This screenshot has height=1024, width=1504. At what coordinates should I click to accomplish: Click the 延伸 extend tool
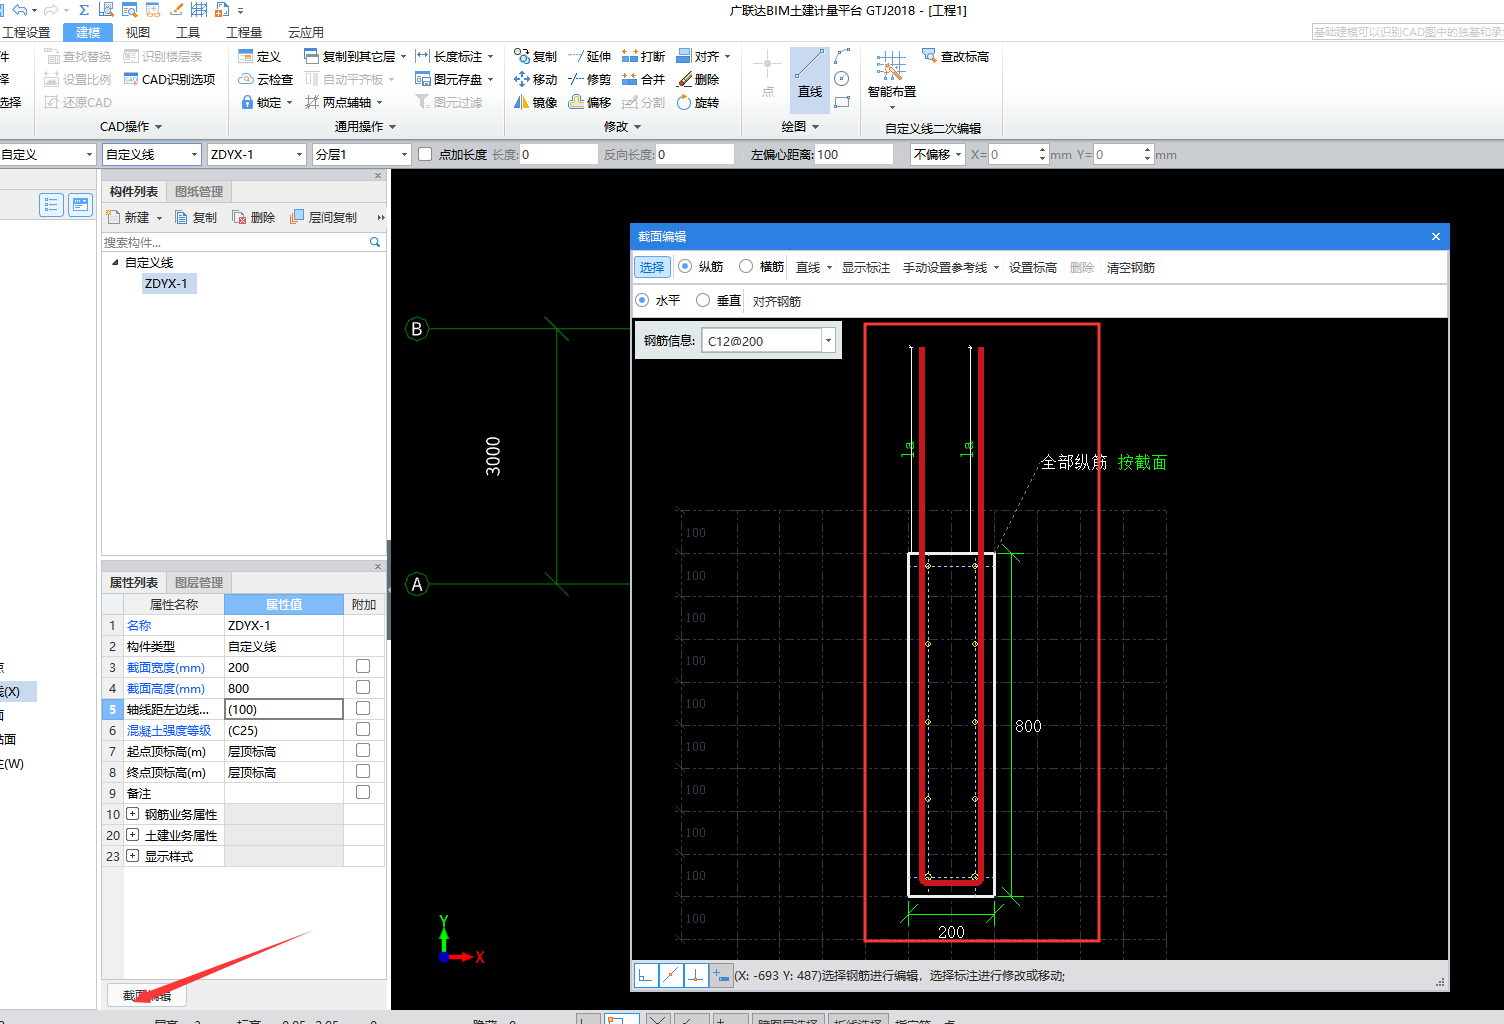pyautogui.click(x=589, y=56)
